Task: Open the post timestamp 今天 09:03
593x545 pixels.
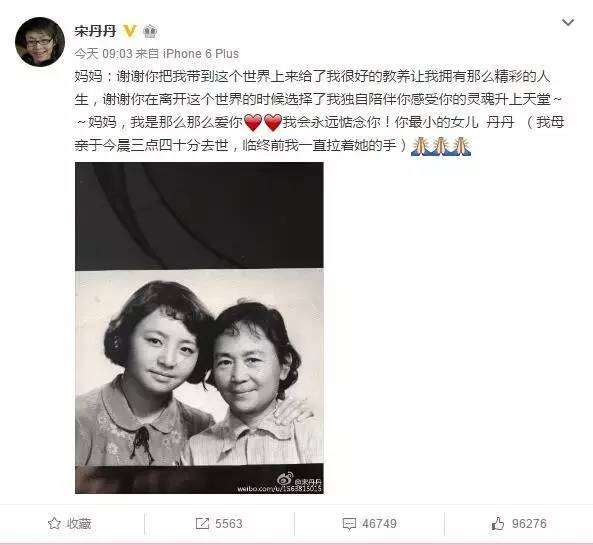Action: pyautogui.click(x=103, y=54)
